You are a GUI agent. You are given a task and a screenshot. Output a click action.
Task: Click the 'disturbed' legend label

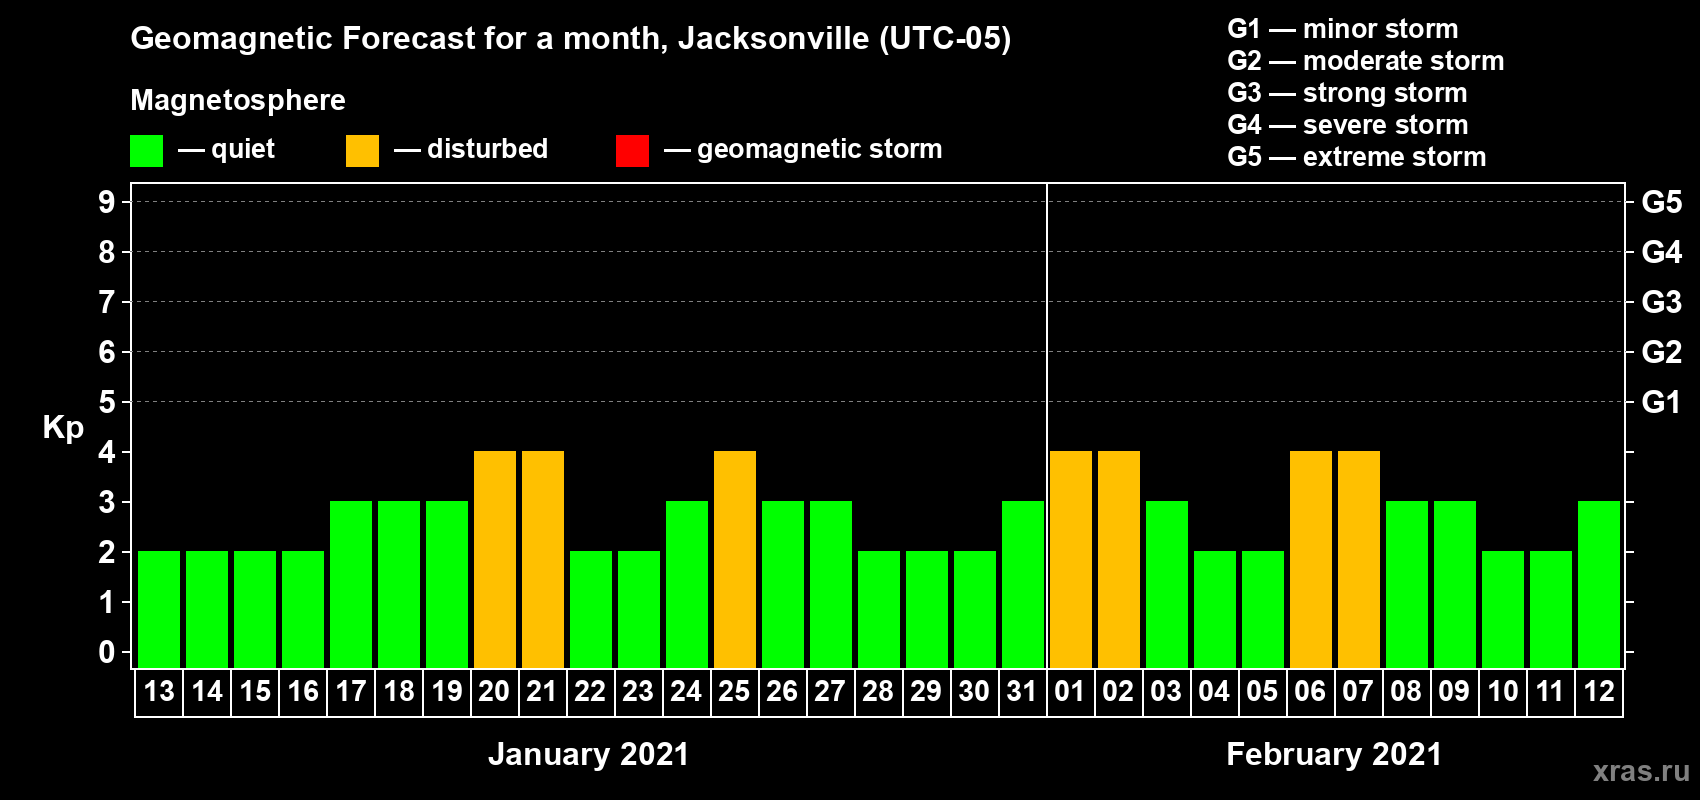(487, 149)
